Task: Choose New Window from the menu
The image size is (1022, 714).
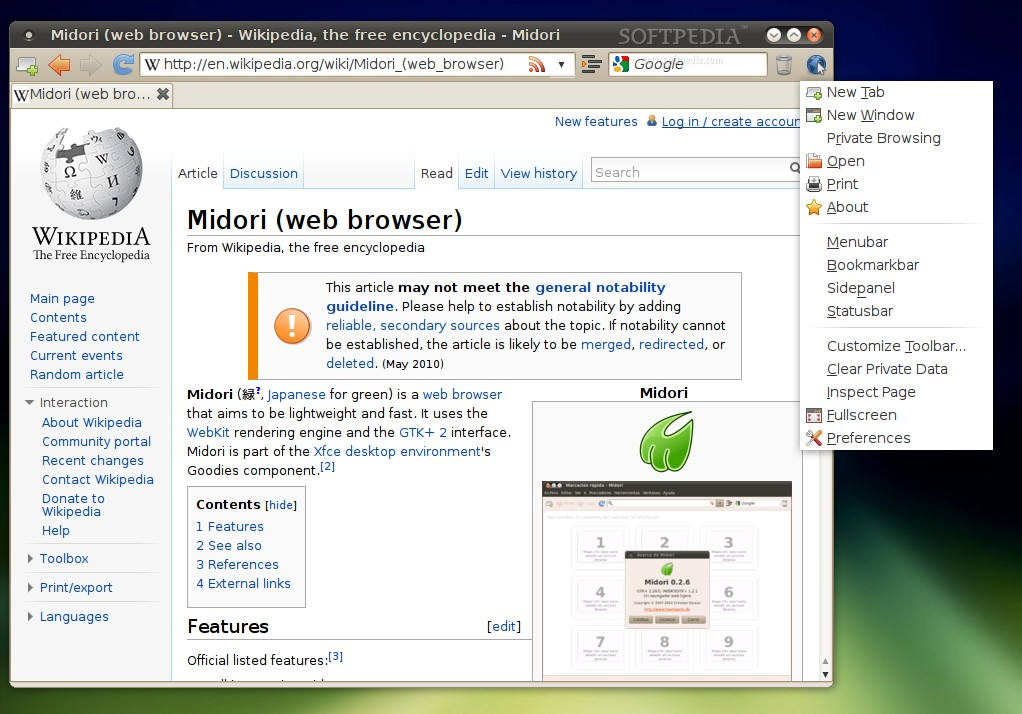Action: (x=896, y=115)
